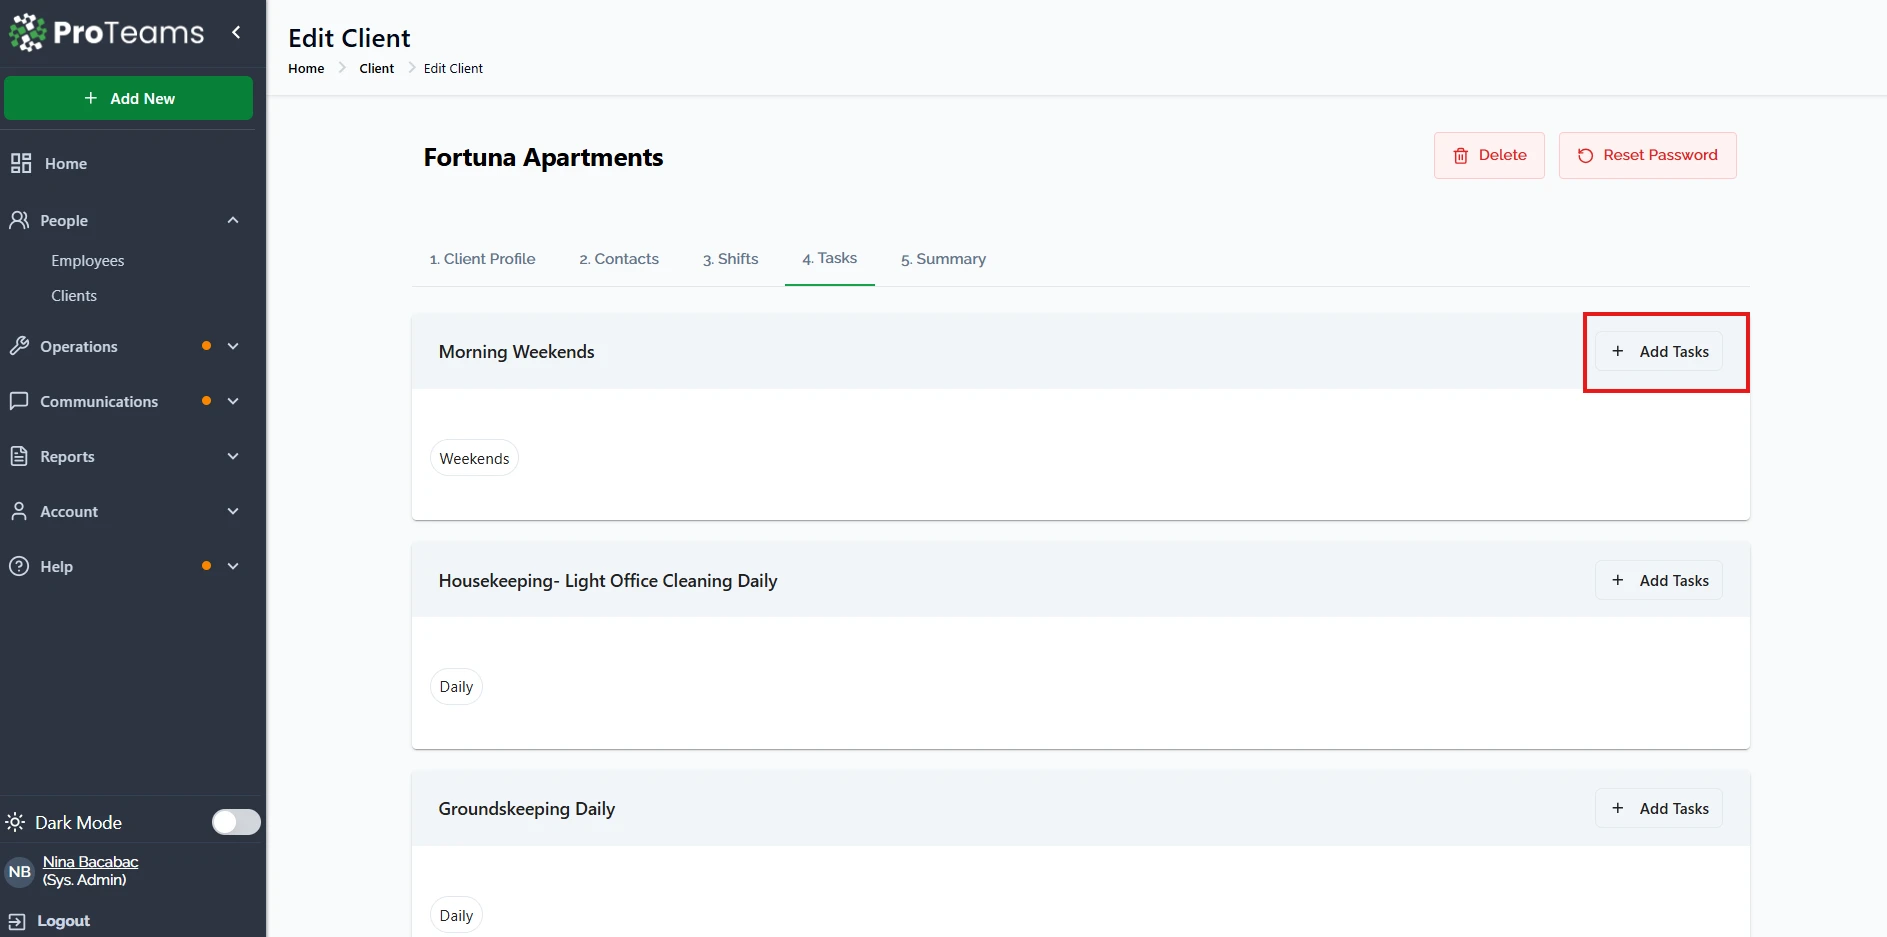Add tasks to Morning Weekends shift

pyautogui.click(x=1659, y=352)
